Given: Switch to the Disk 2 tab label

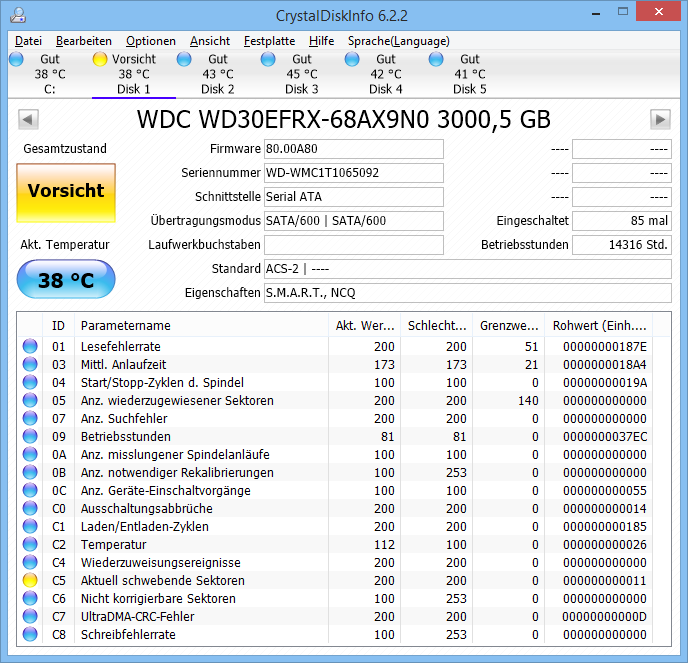Looking at the screenshot, I should click(218, 89).
